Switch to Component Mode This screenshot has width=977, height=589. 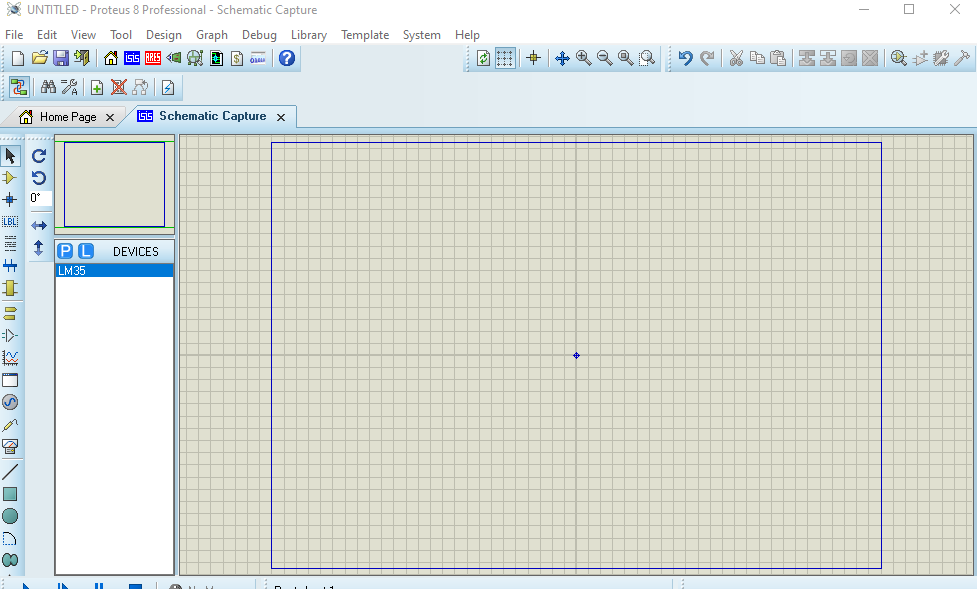point(9,178)
